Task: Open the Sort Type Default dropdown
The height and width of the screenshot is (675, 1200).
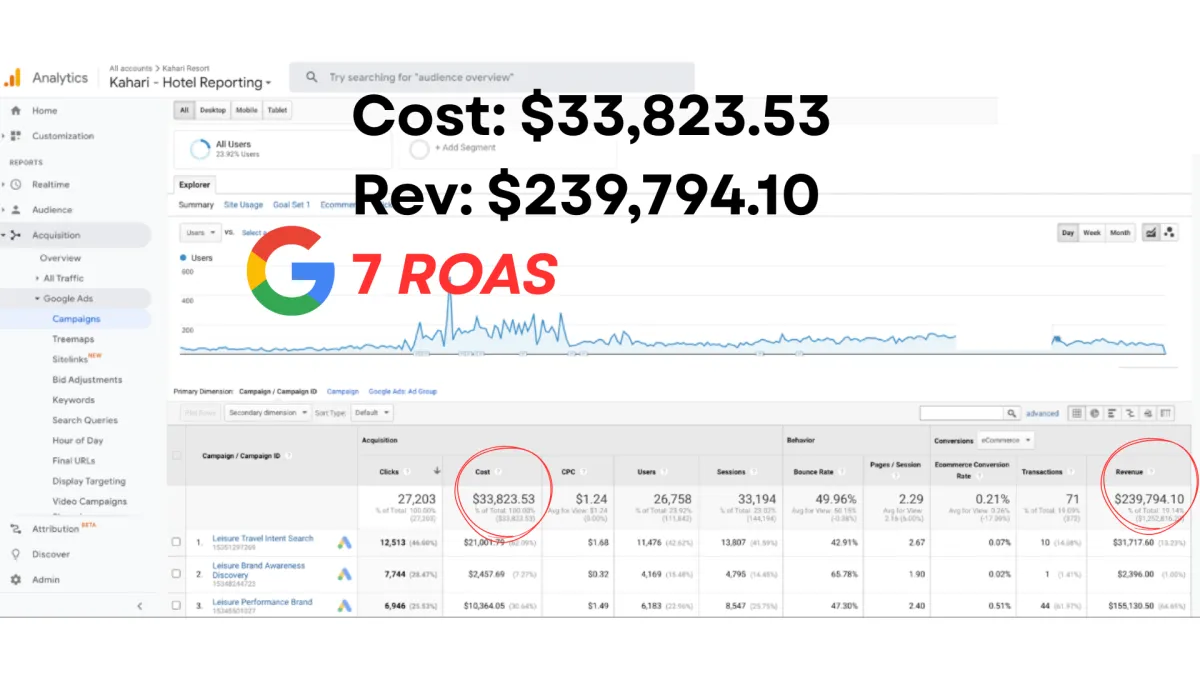Action: 372,412
